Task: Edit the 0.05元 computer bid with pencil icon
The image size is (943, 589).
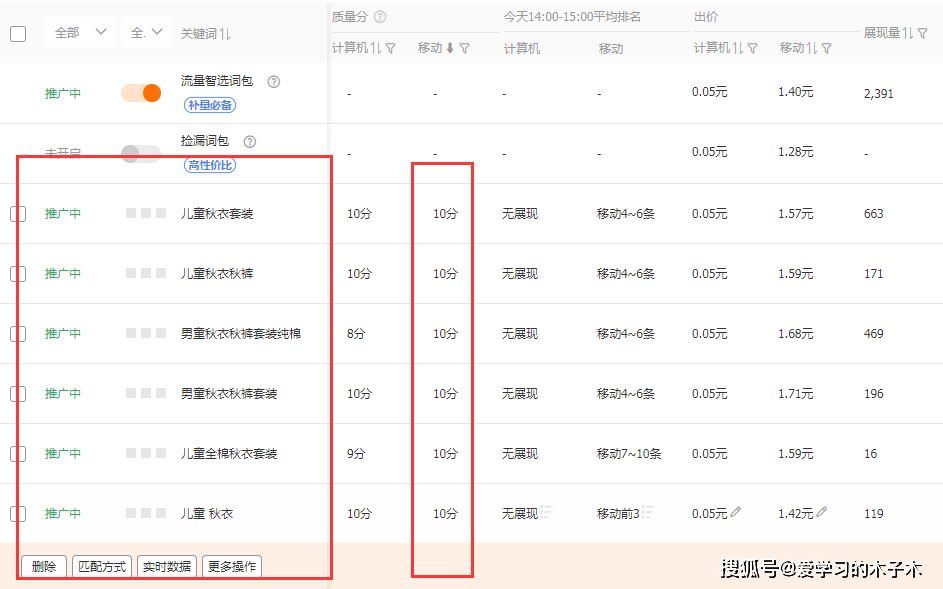Action: coord(736,512)
